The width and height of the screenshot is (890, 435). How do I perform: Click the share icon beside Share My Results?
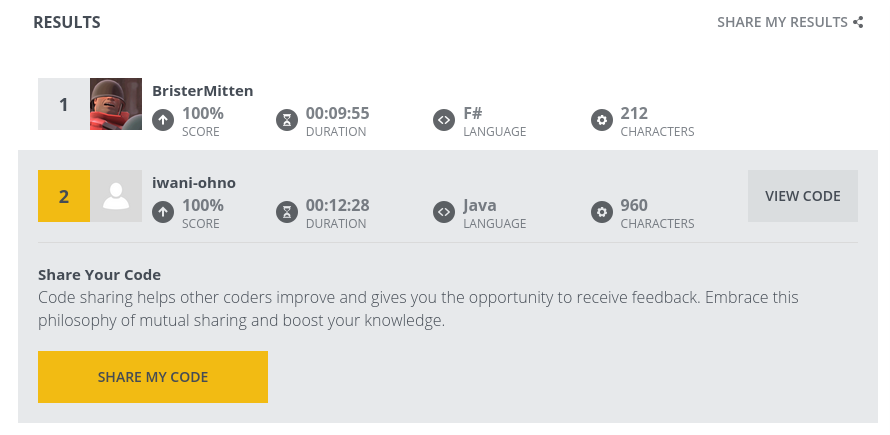tap(858, 22)
